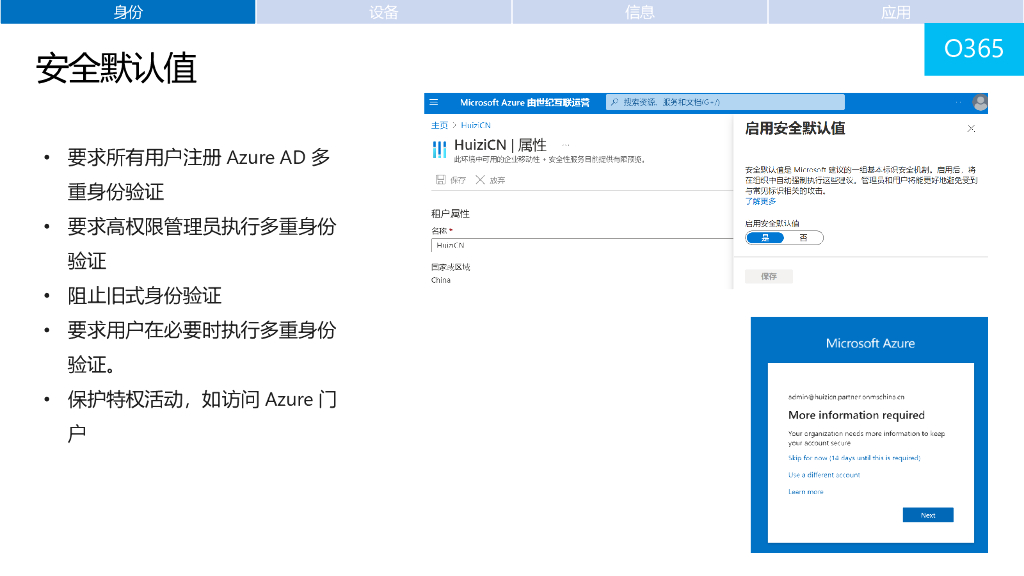Click Use a different account link
The height and width of the screenshot is (576, 1024).
pyautogui.click(x=823, y=475)
